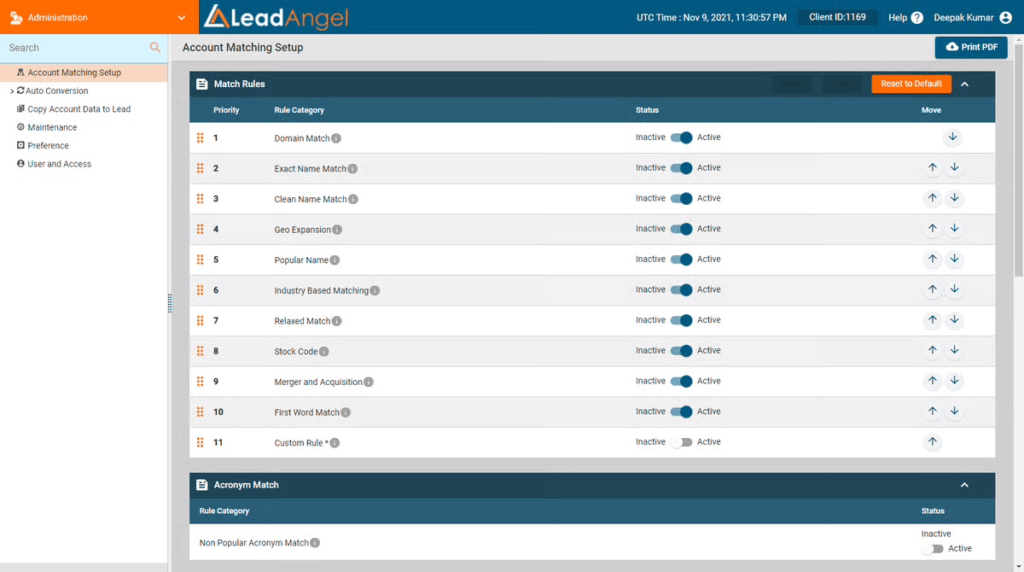Open Copy Account Data to Lead
1024x572 pixels.
[78, 109]
